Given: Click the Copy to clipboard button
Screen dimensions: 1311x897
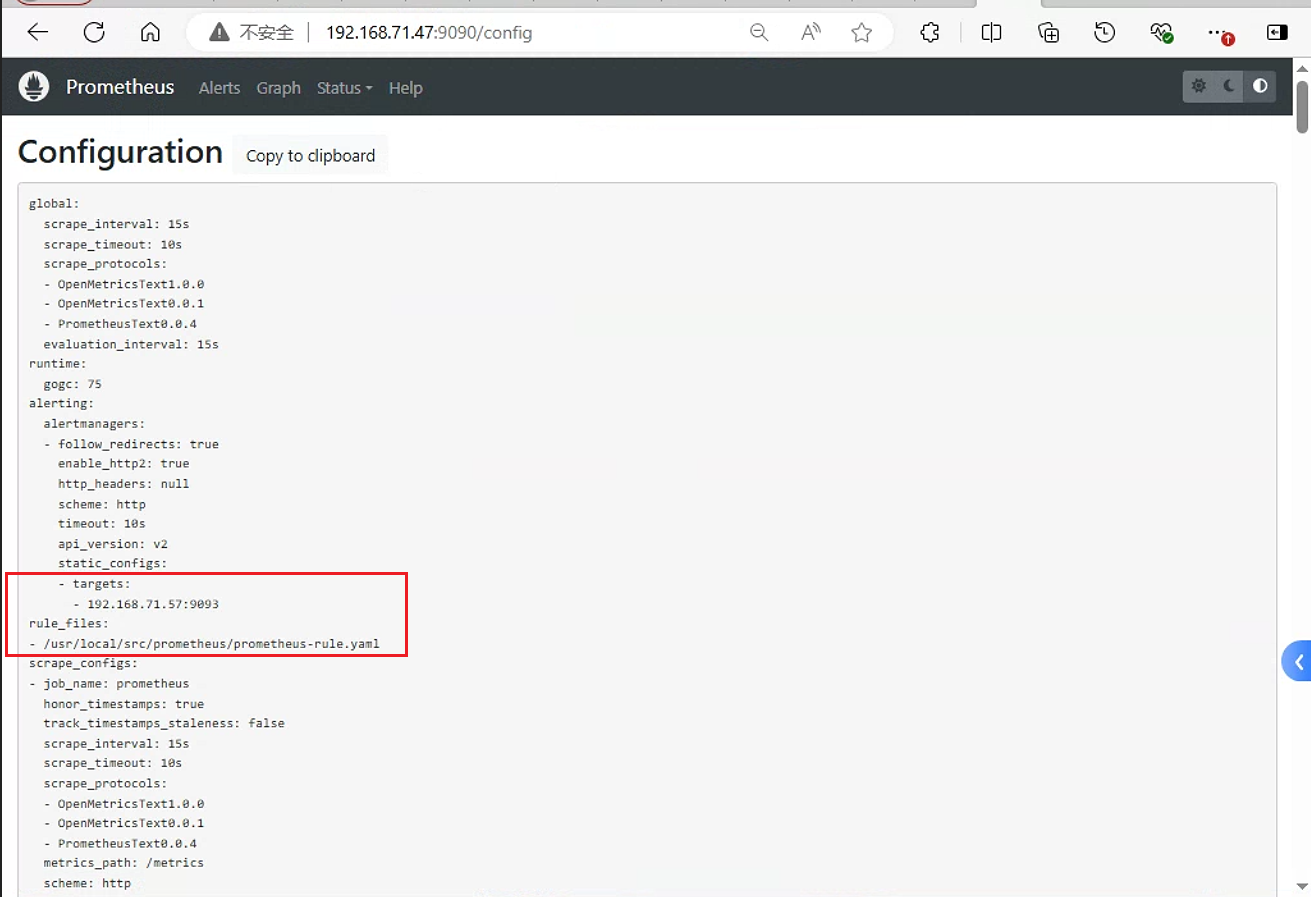Looking at the screenshot, I should [x=310, y=155].
